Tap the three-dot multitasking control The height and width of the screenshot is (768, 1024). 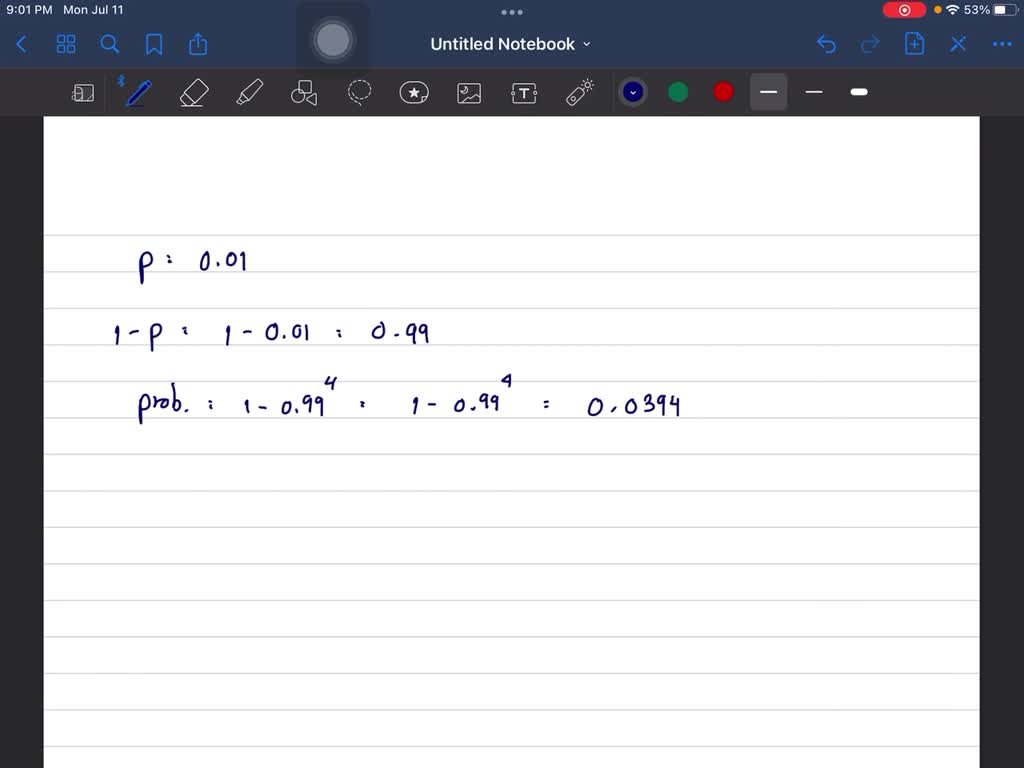[x=511, y=12]
